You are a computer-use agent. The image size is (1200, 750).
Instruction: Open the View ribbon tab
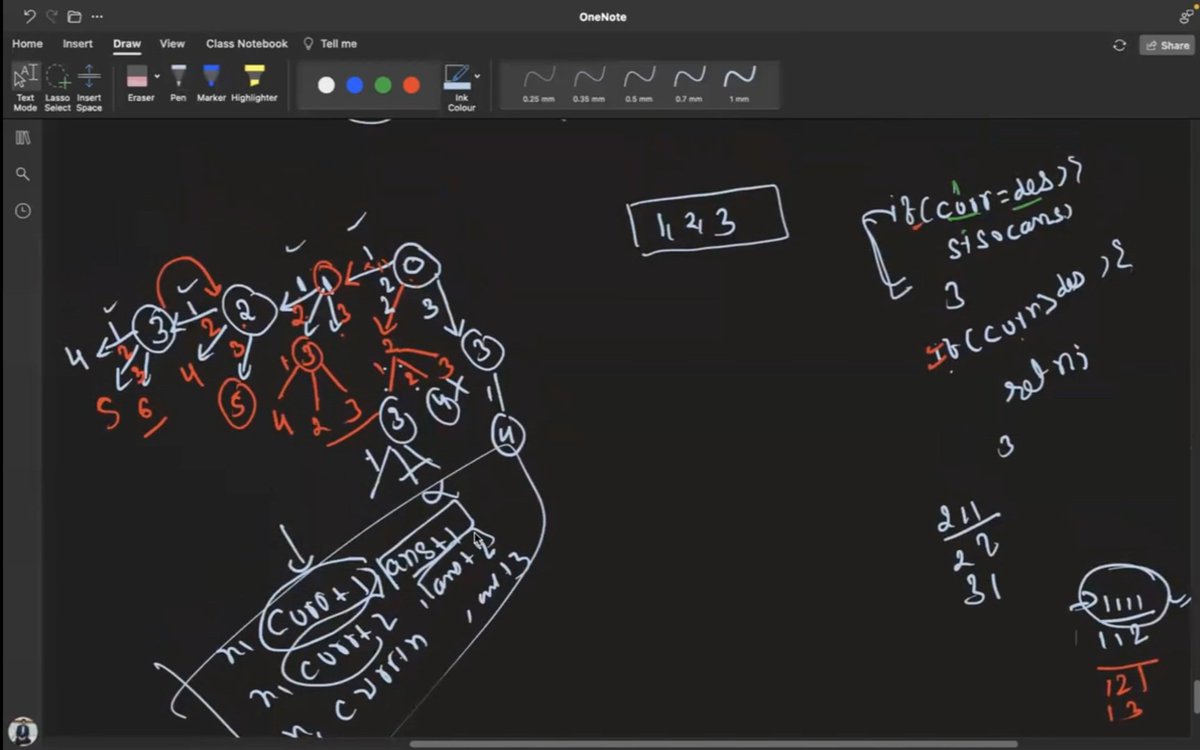[x=172, y=44]
